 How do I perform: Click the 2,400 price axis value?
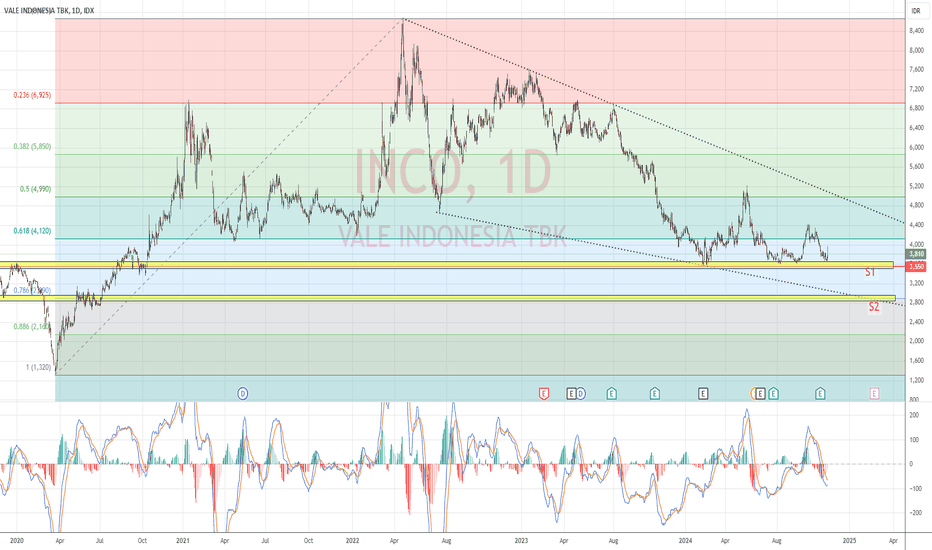(x=916, y=322)
